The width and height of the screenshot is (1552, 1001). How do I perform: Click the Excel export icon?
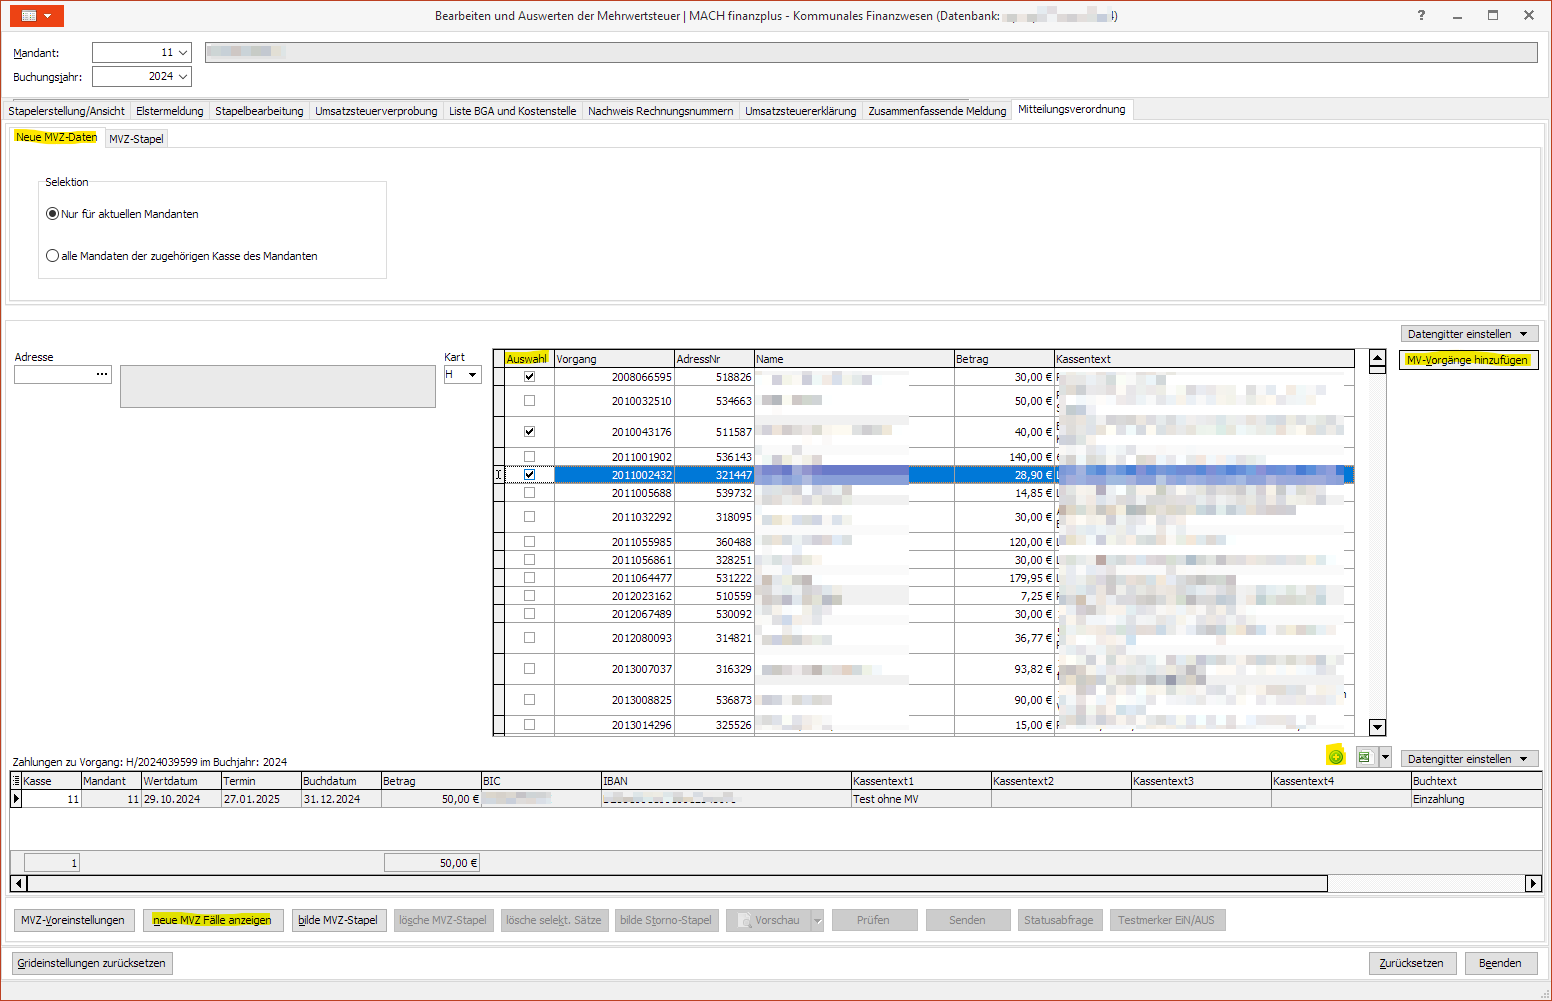pyautogui.click(x=1365, y=757)
